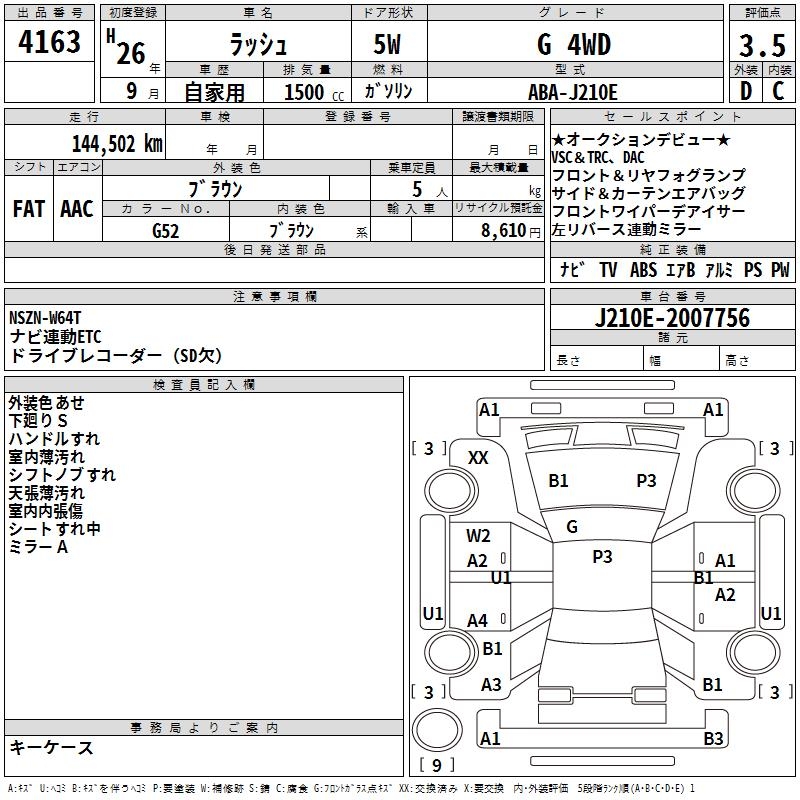The image size is (800, 800).
Task: Select inspector note 天張薄汚れ
Action: pos(46,492)
